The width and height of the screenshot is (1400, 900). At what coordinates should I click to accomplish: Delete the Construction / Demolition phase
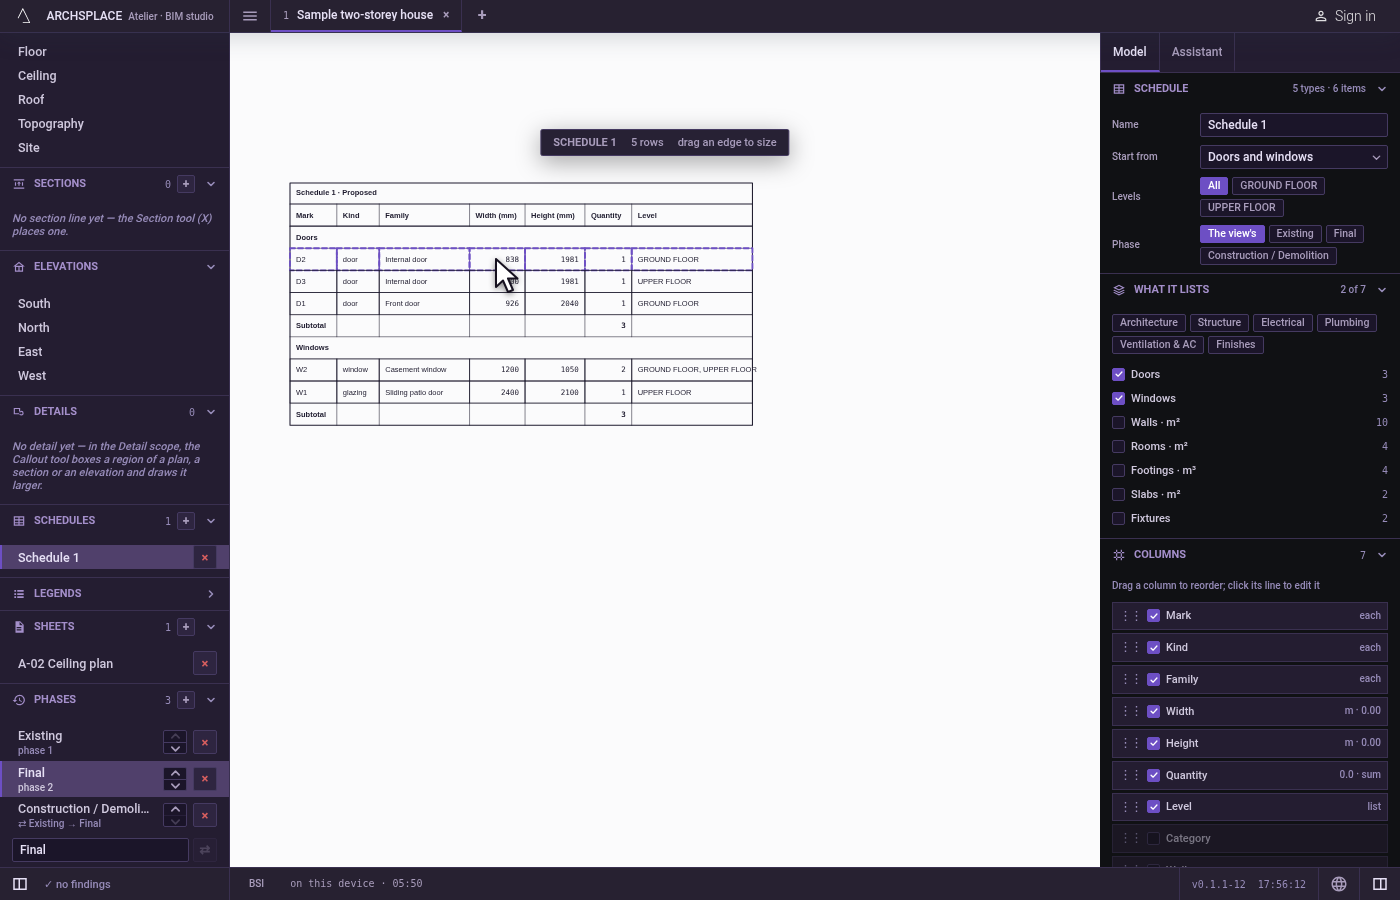click(x=205, y=815)
